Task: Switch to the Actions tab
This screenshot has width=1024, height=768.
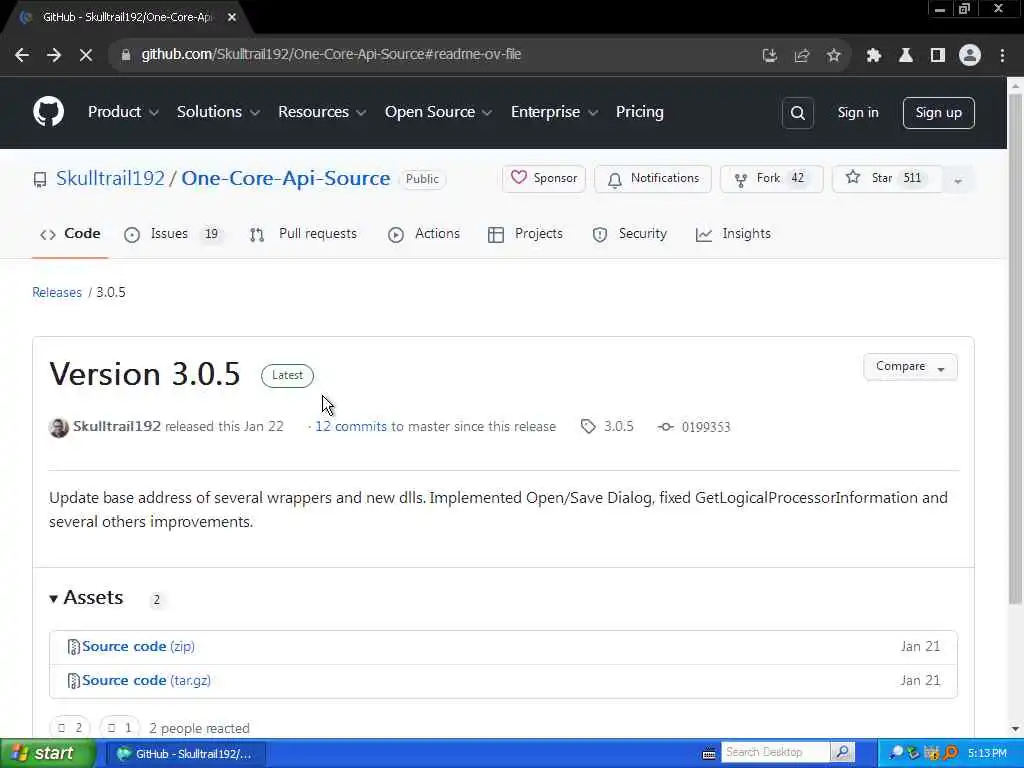Action: point(424,234)
